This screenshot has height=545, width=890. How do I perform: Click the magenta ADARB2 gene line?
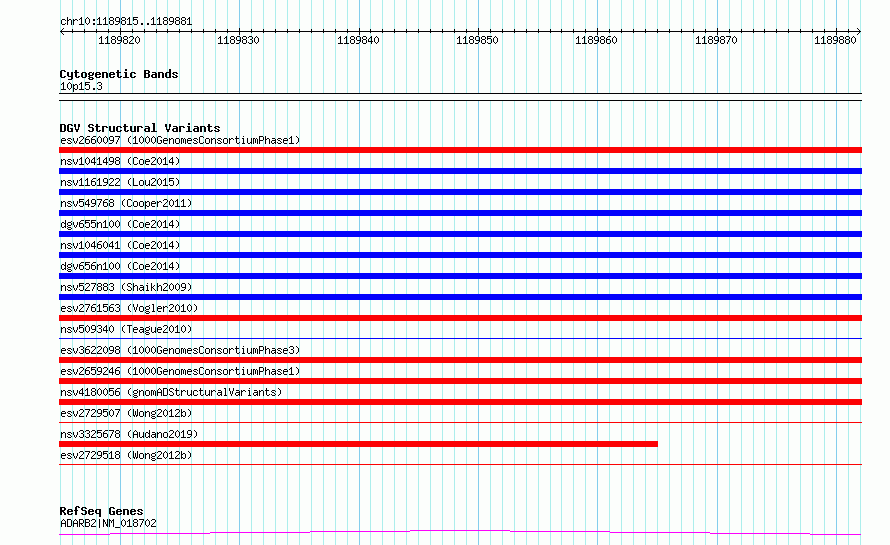[460, 532]
